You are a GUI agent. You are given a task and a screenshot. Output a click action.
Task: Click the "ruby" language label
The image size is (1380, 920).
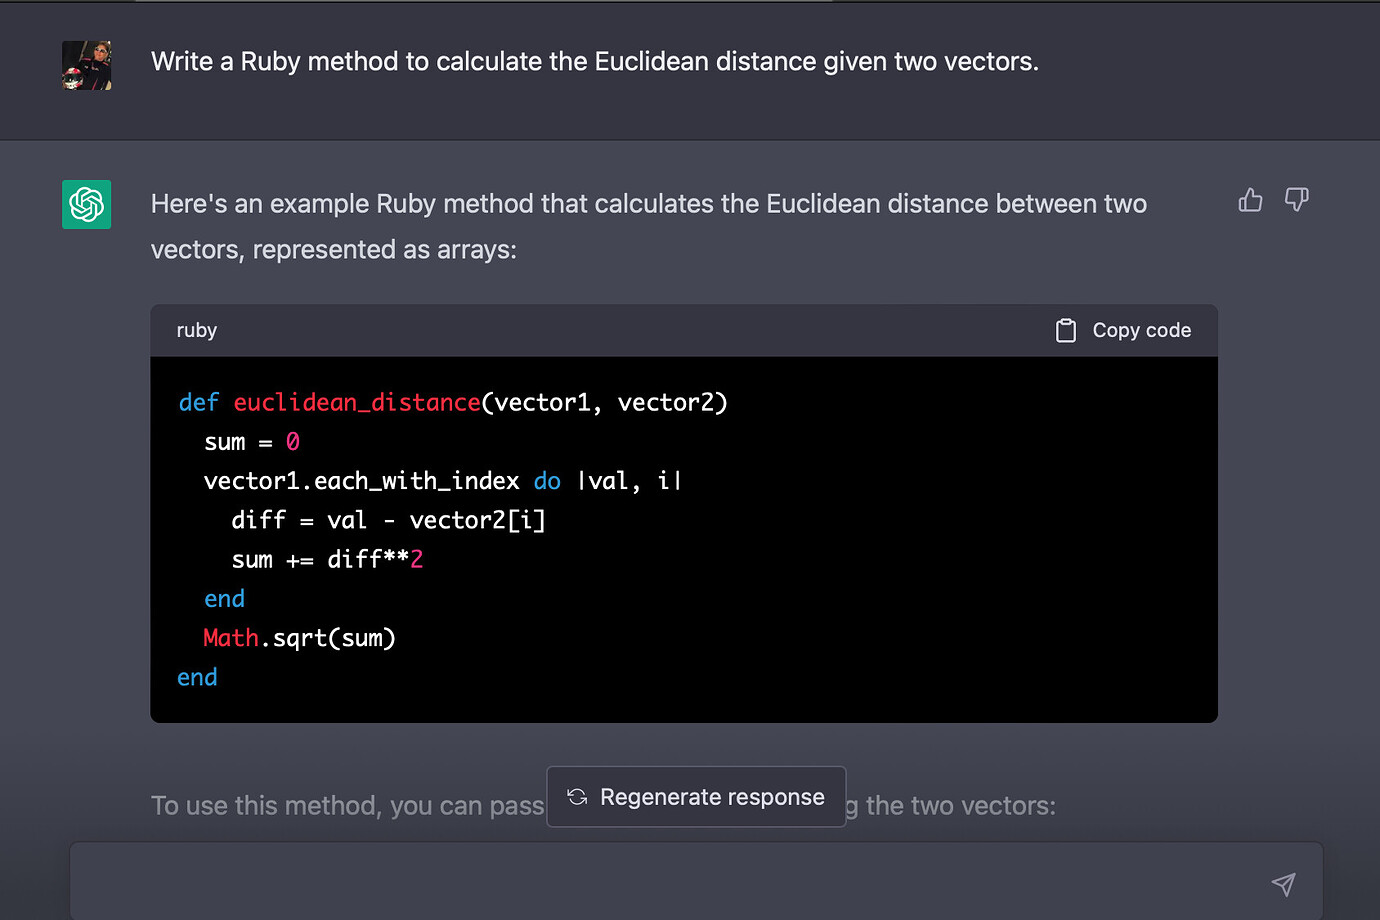pyautogui.click(x=197, y=331)
